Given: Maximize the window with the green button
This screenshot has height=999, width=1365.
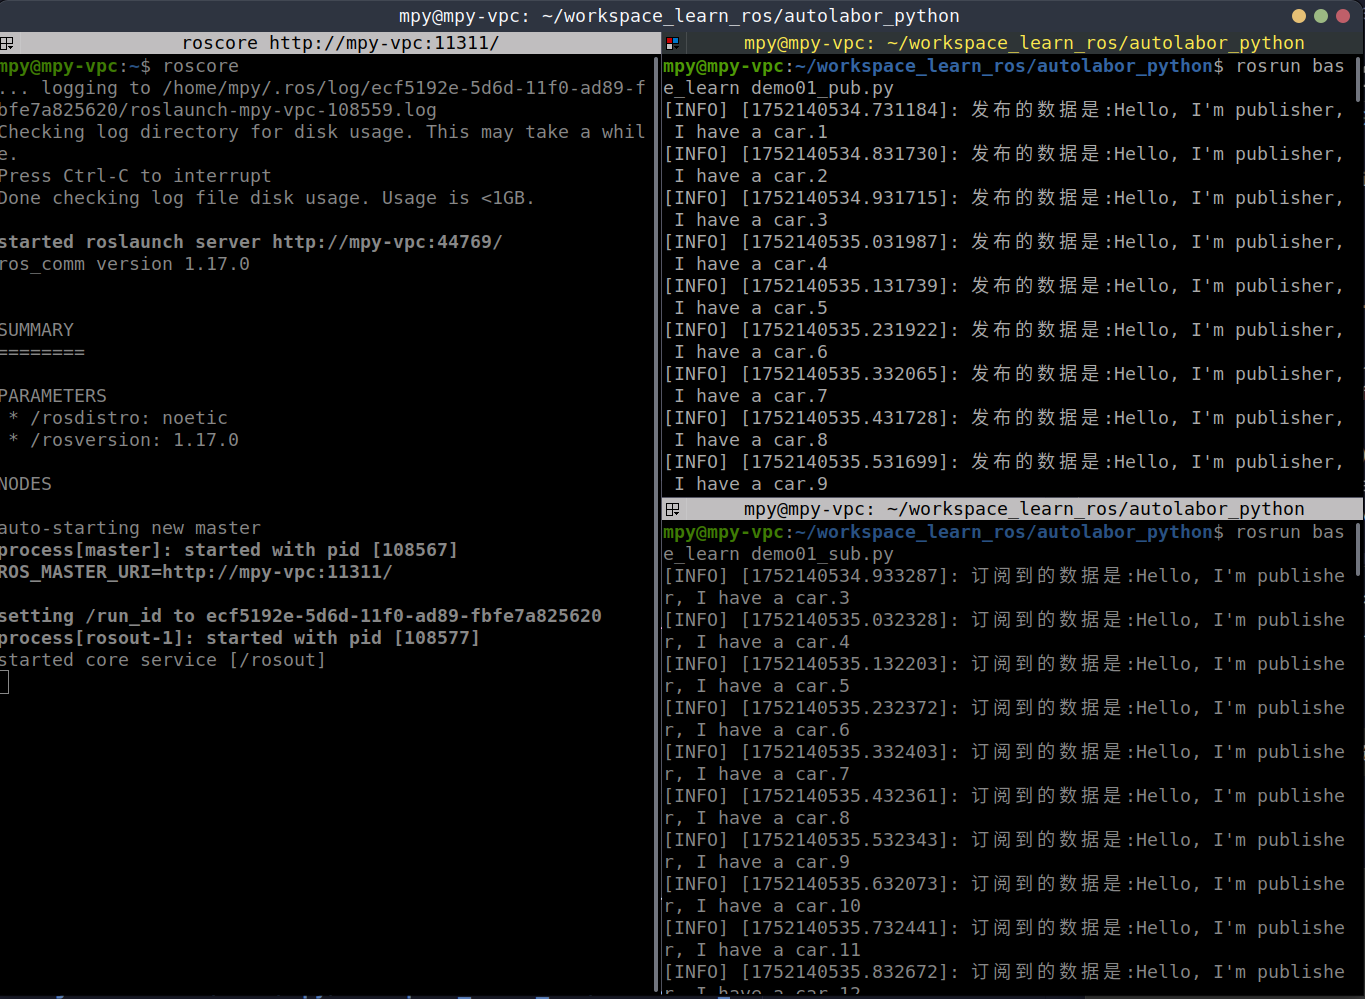Looking at the screenshot, I should (1320, 16).
